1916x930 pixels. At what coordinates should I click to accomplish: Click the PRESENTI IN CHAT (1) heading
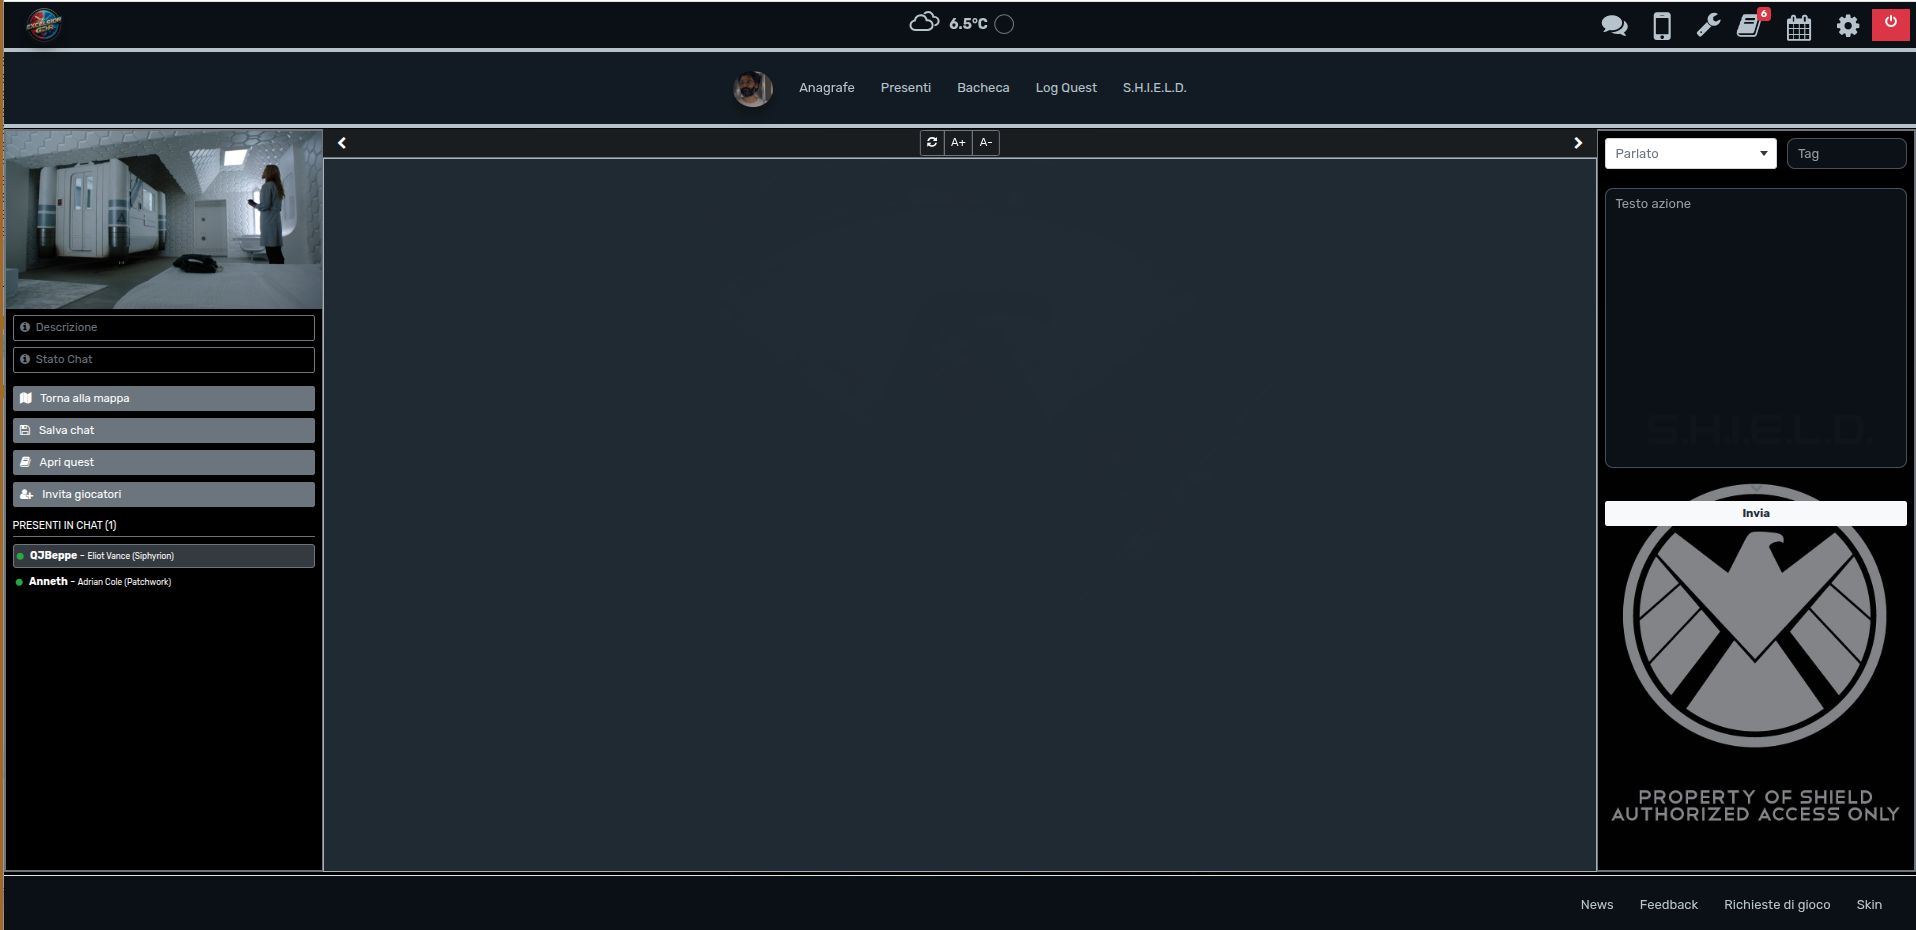[x=65, y=525]
